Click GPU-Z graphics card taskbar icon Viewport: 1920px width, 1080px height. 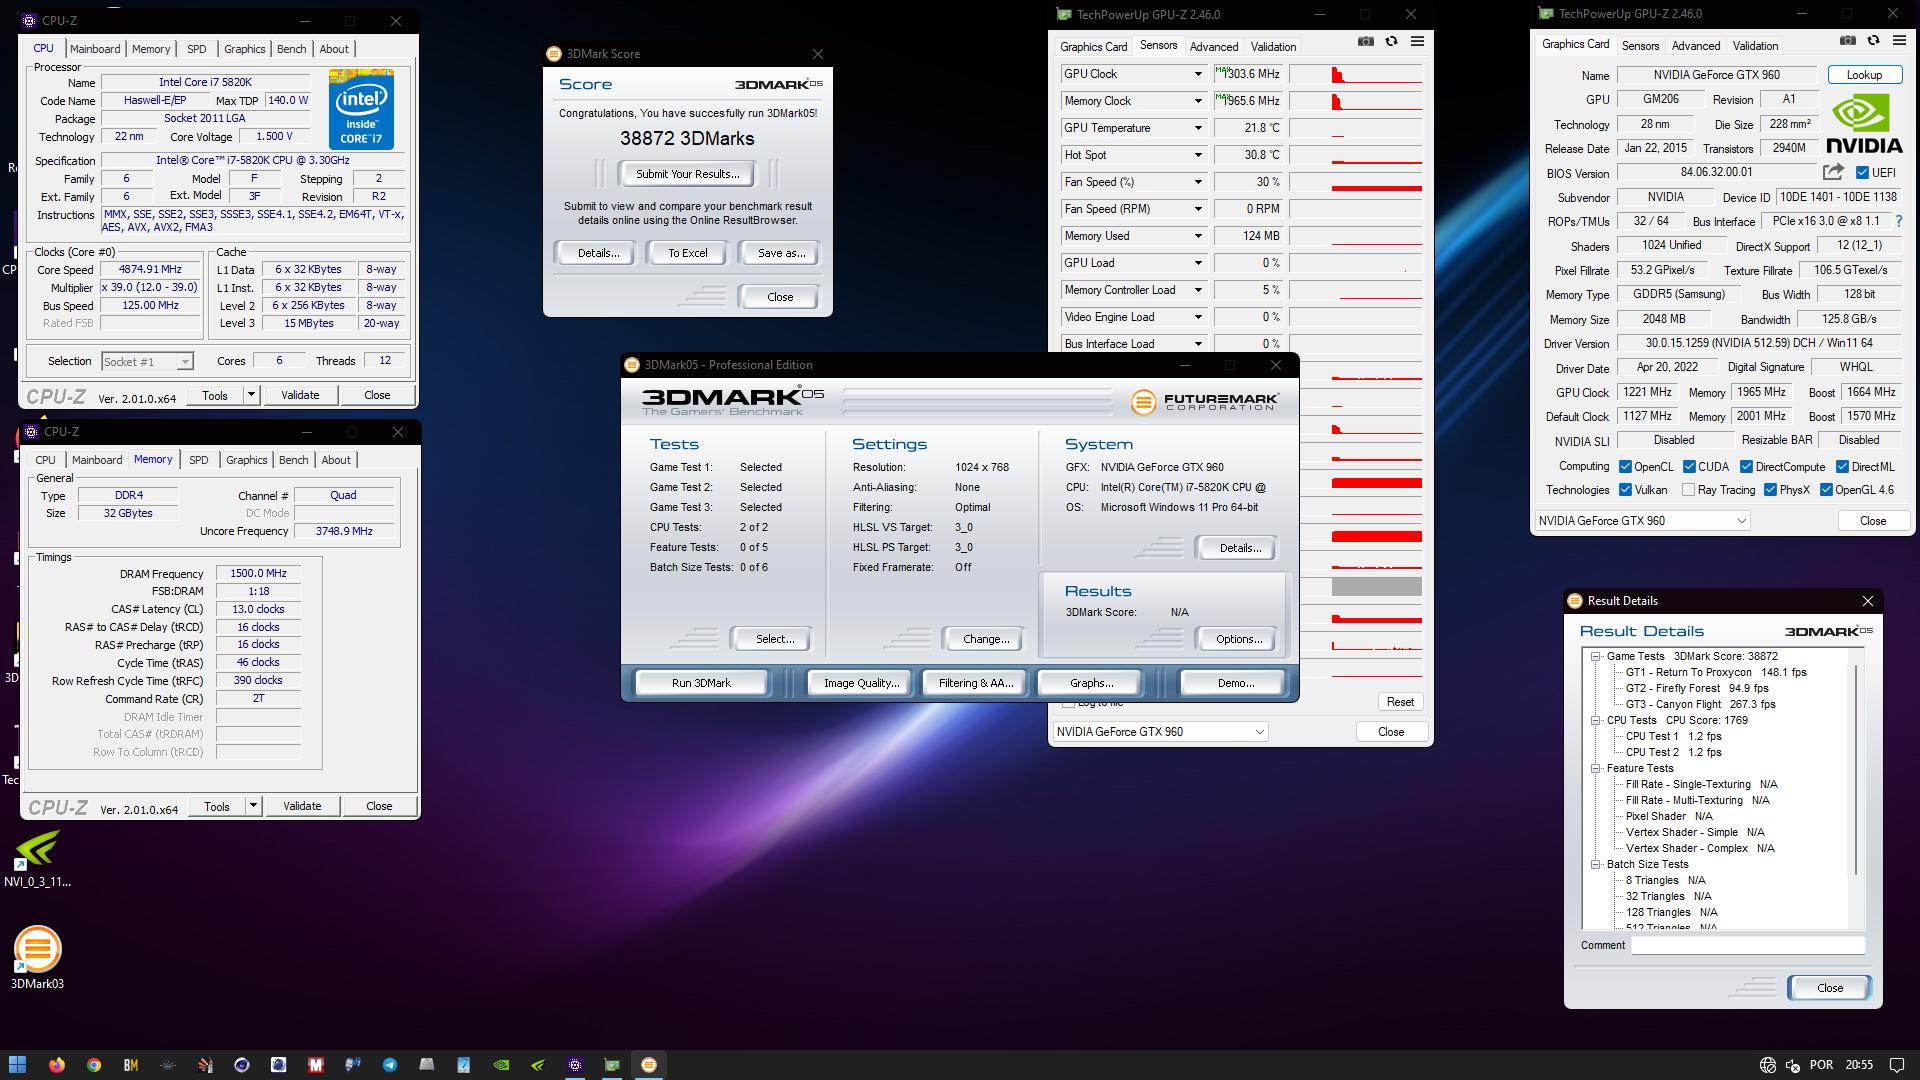click(612, 1064)
